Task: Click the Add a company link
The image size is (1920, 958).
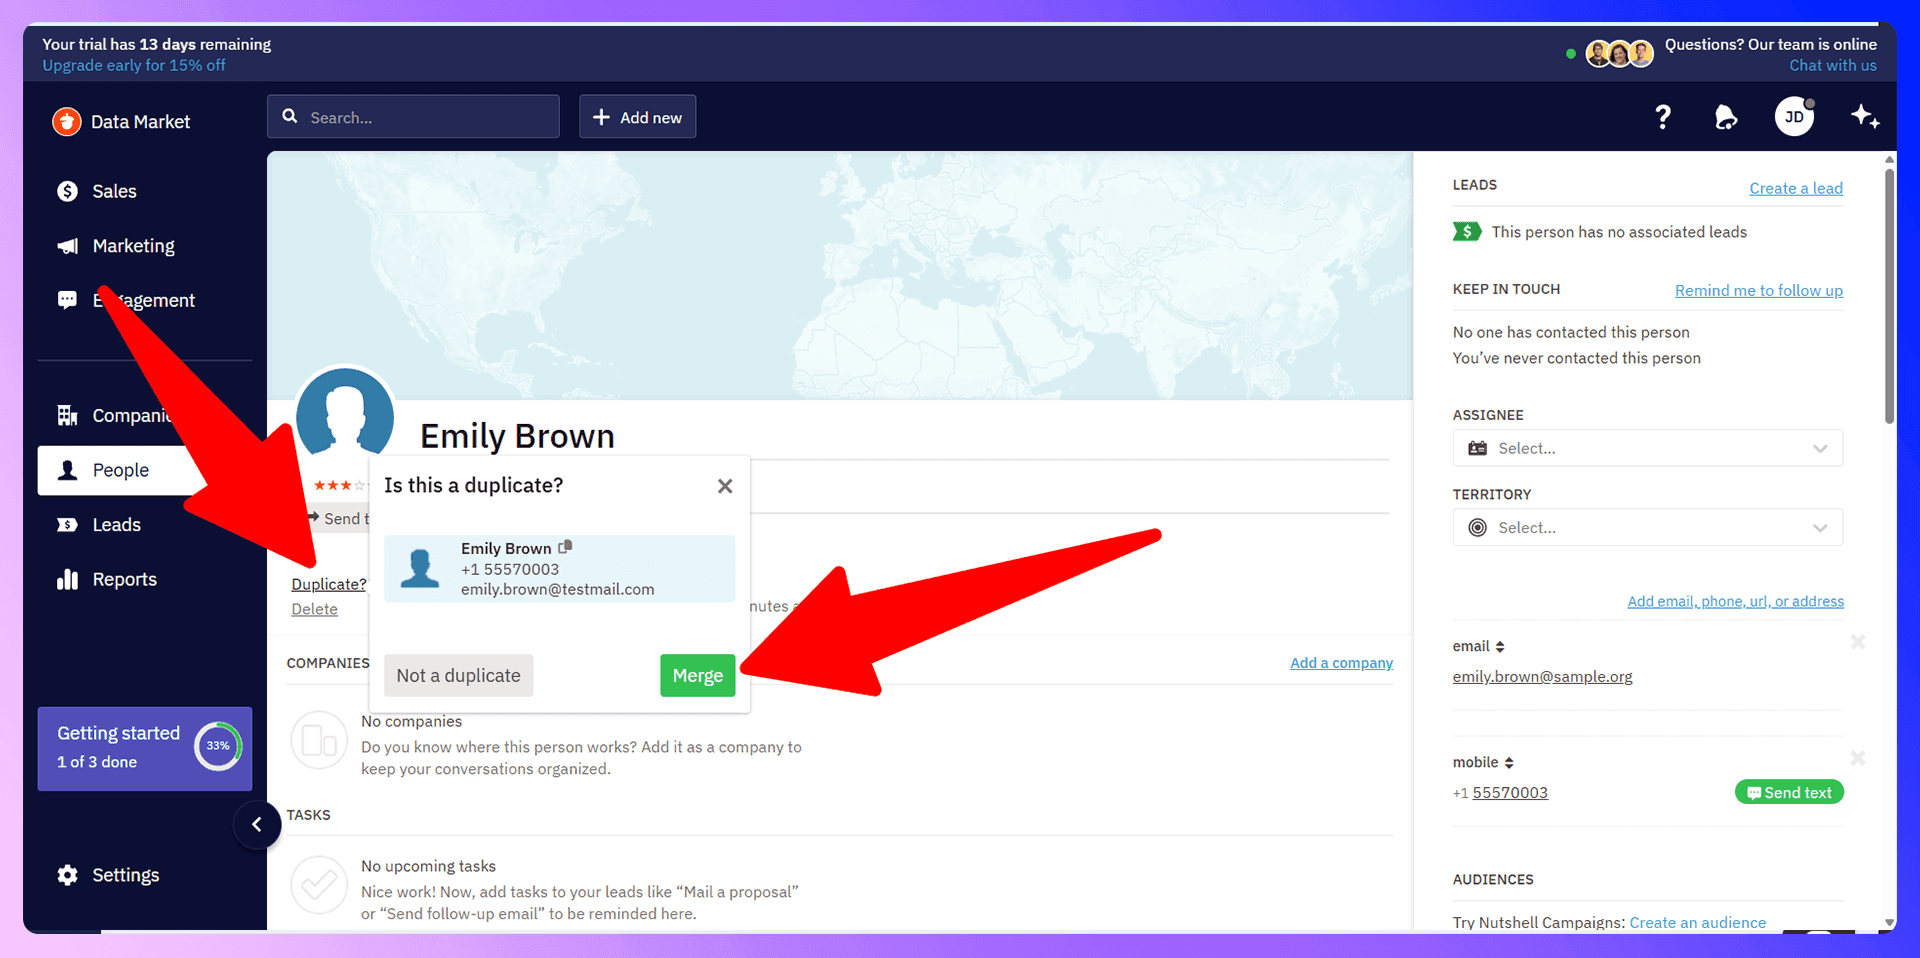Action: [1341, 663]
